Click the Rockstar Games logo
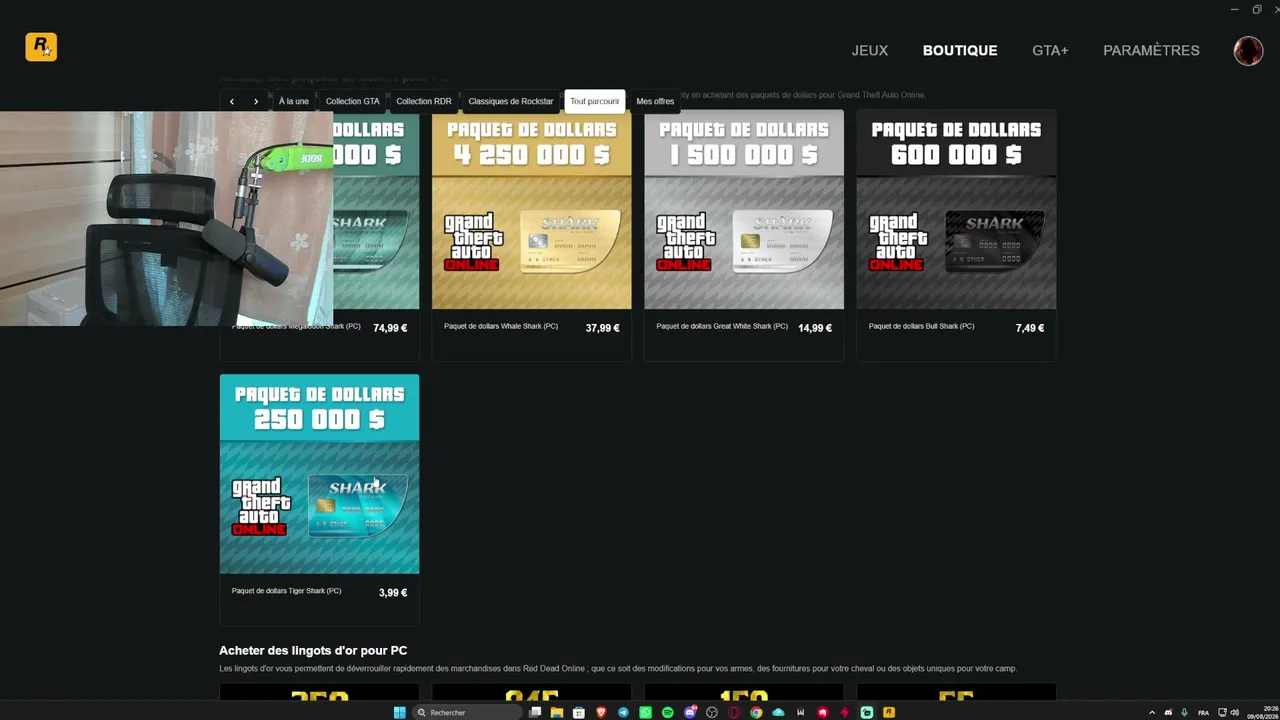Screen dimensions: 1280x720 tap(41, 47)
